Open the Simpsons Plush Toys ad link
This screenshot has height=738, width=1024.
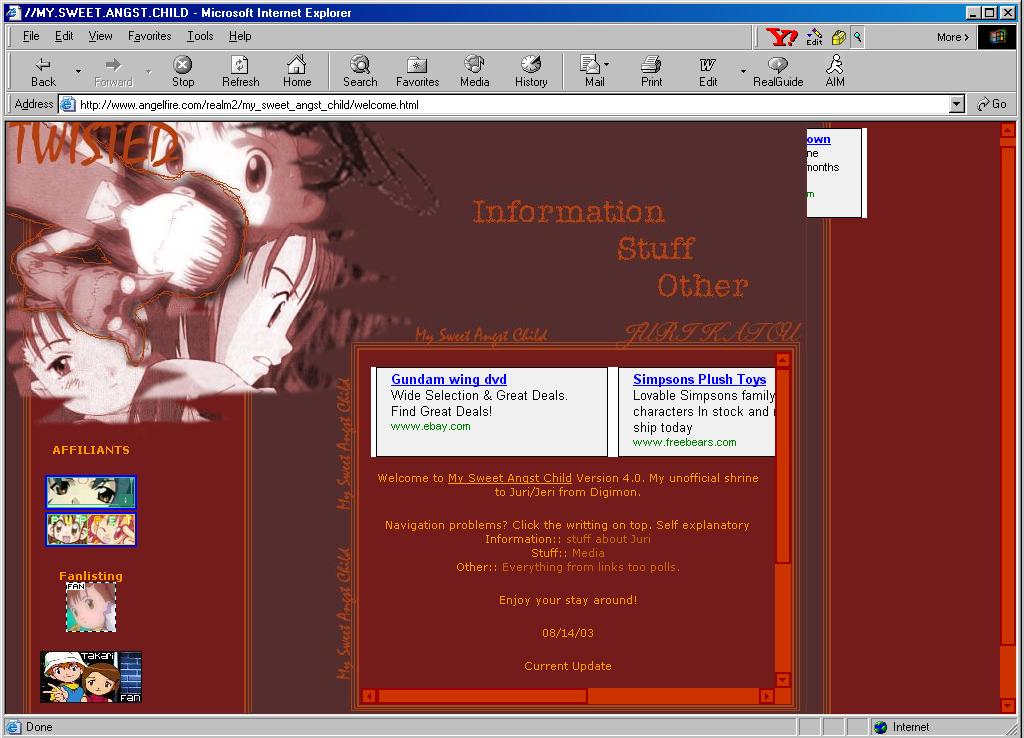[699, 379]
